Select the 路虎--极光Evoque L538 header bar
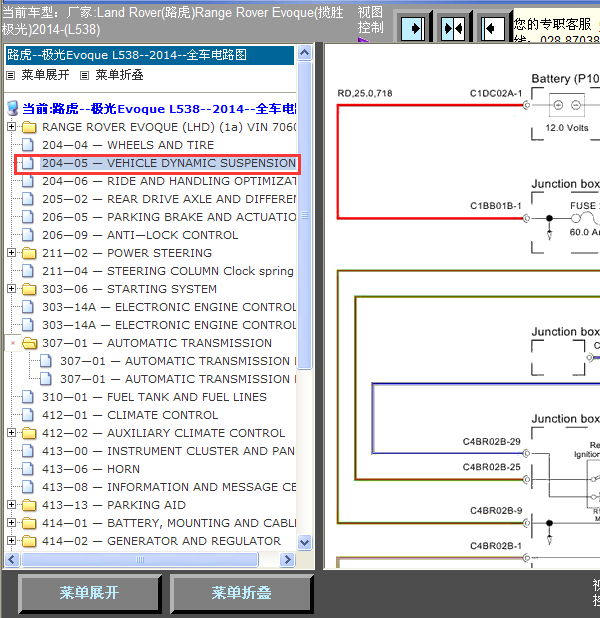The image size is (600, 618). (150, 55)
